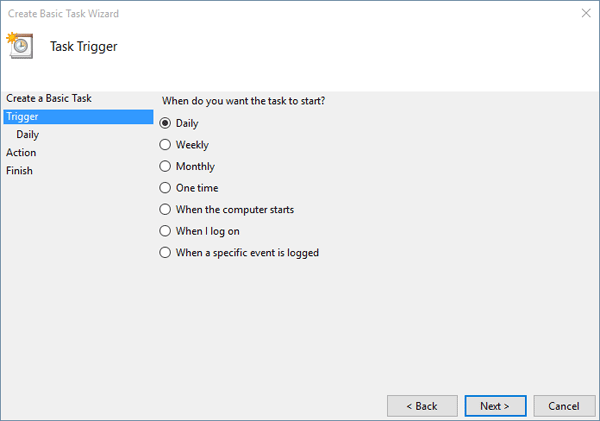Choose When the computer starts

point(166,210)
